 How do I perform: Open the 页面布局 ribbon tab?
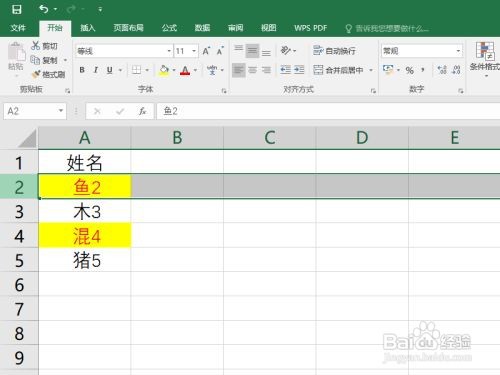pos(128,28)
